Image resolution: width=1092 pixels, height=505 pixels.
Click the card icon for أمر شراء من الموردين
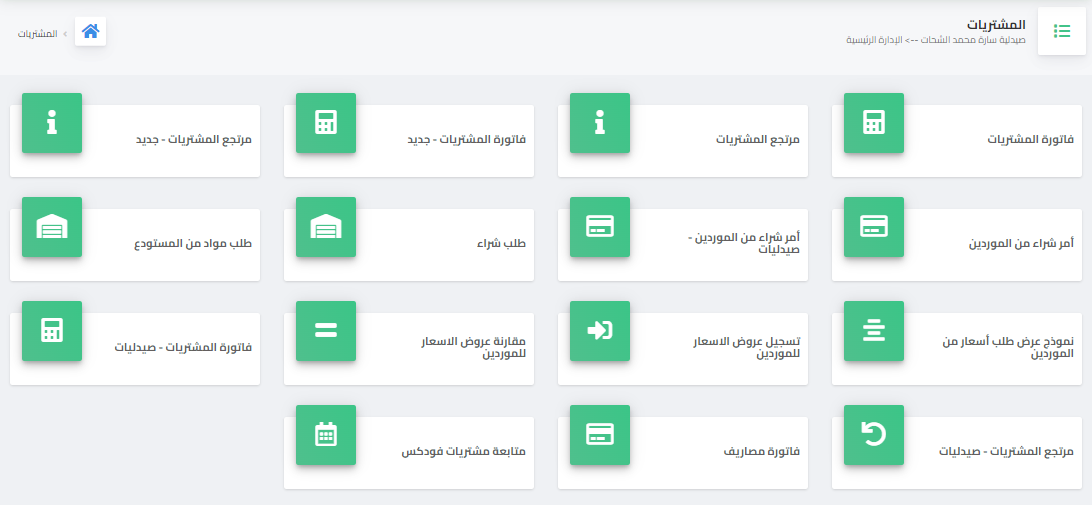click(873, 227)
